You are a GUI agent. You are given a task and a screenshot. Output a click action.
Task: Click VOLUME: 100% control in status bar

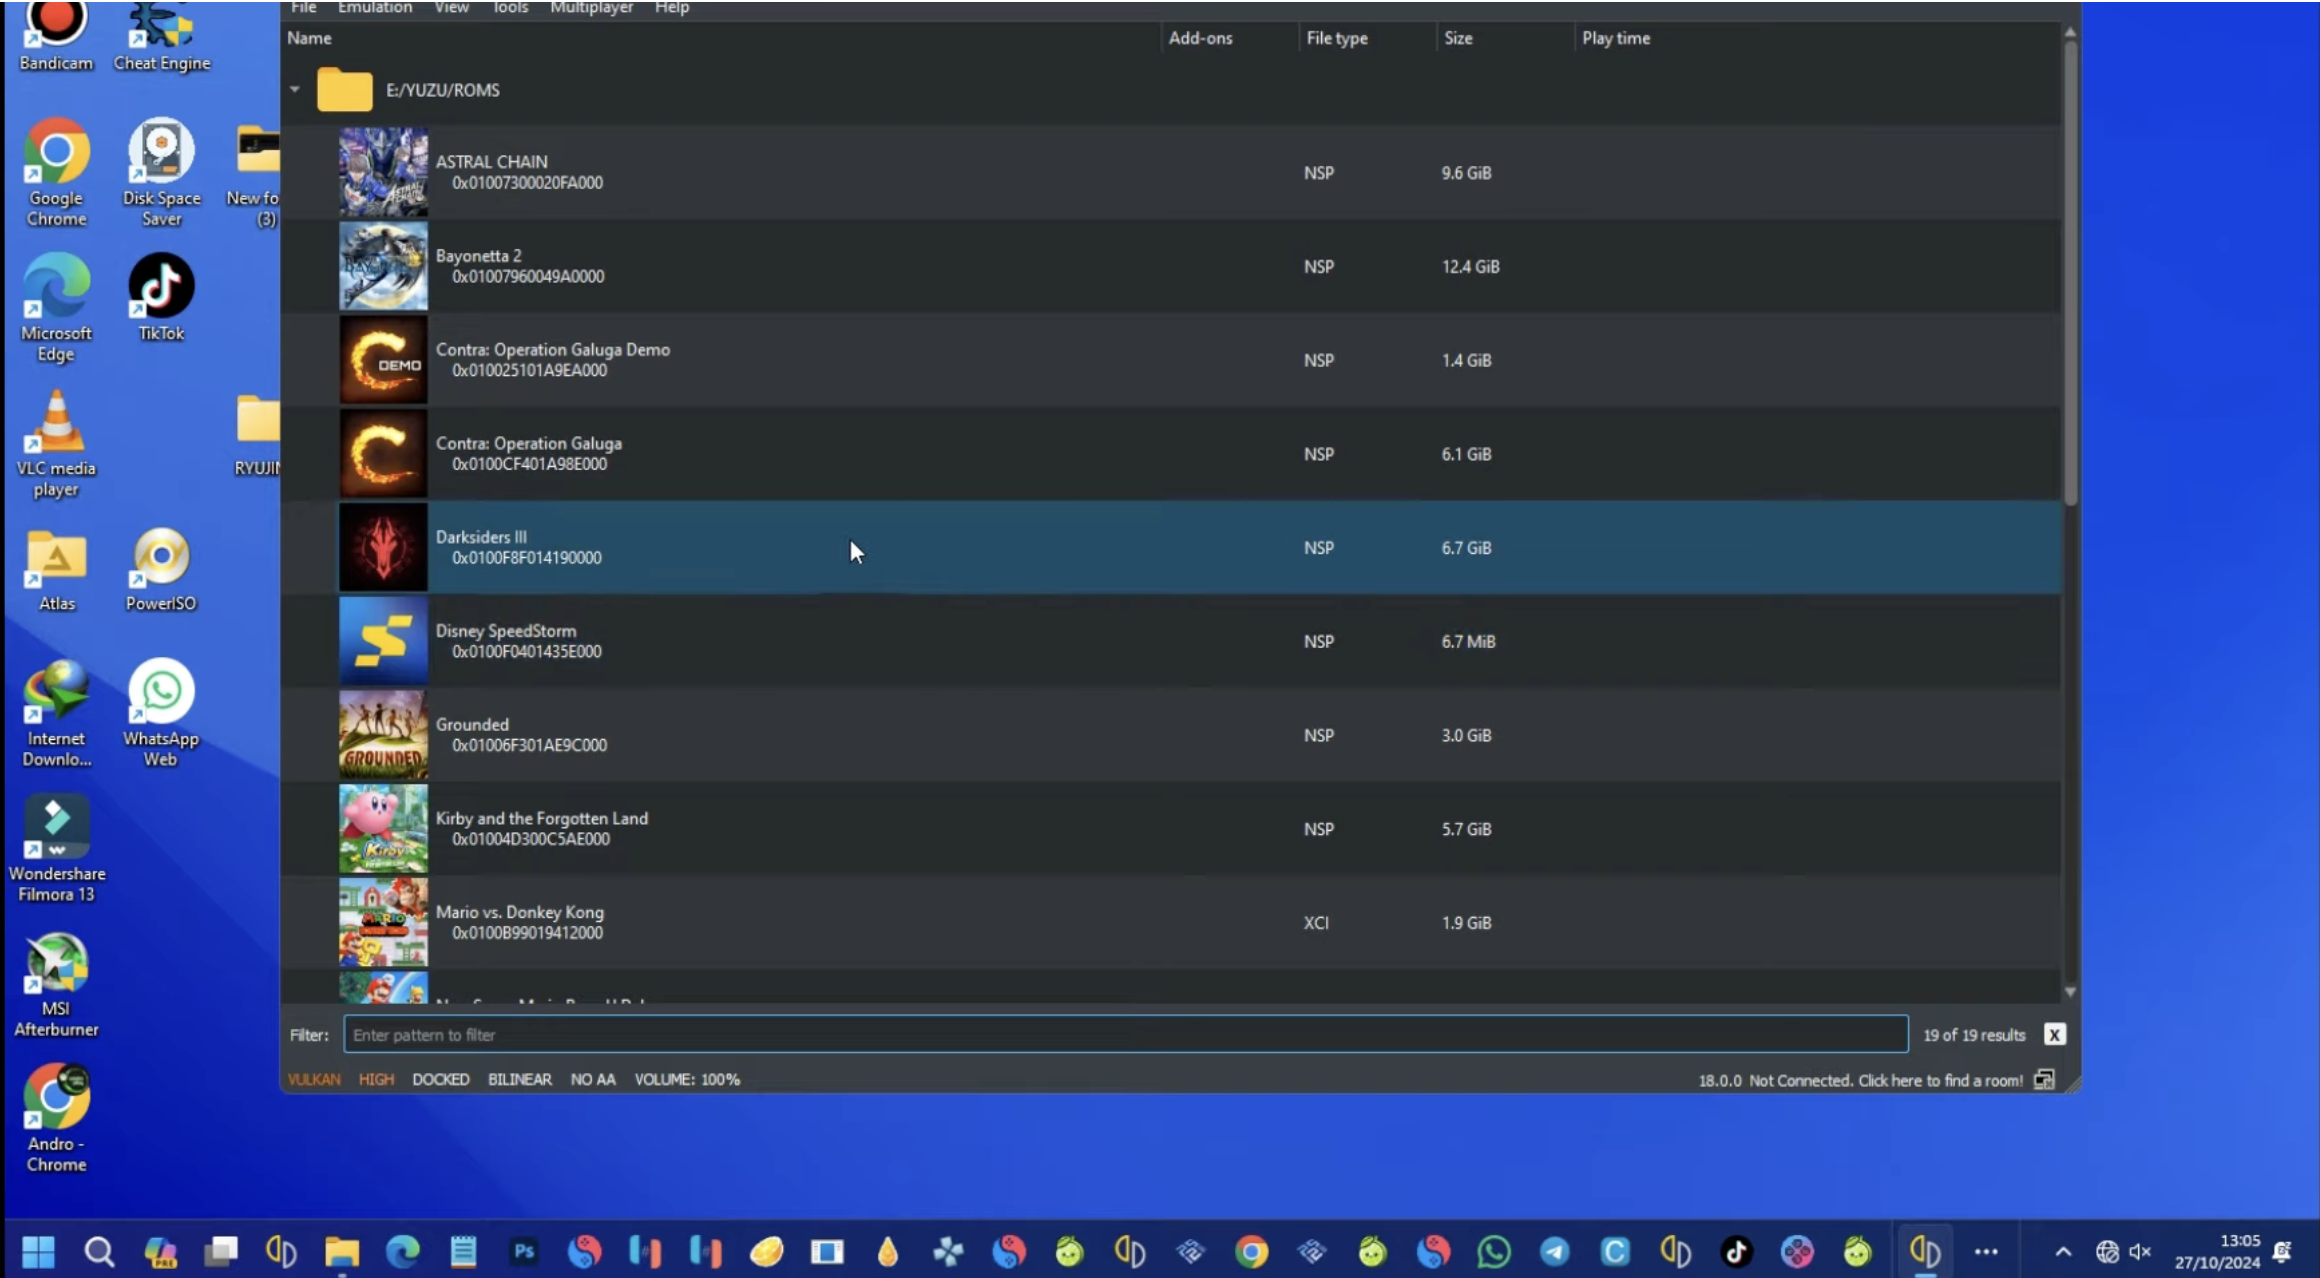point(687,1079)
